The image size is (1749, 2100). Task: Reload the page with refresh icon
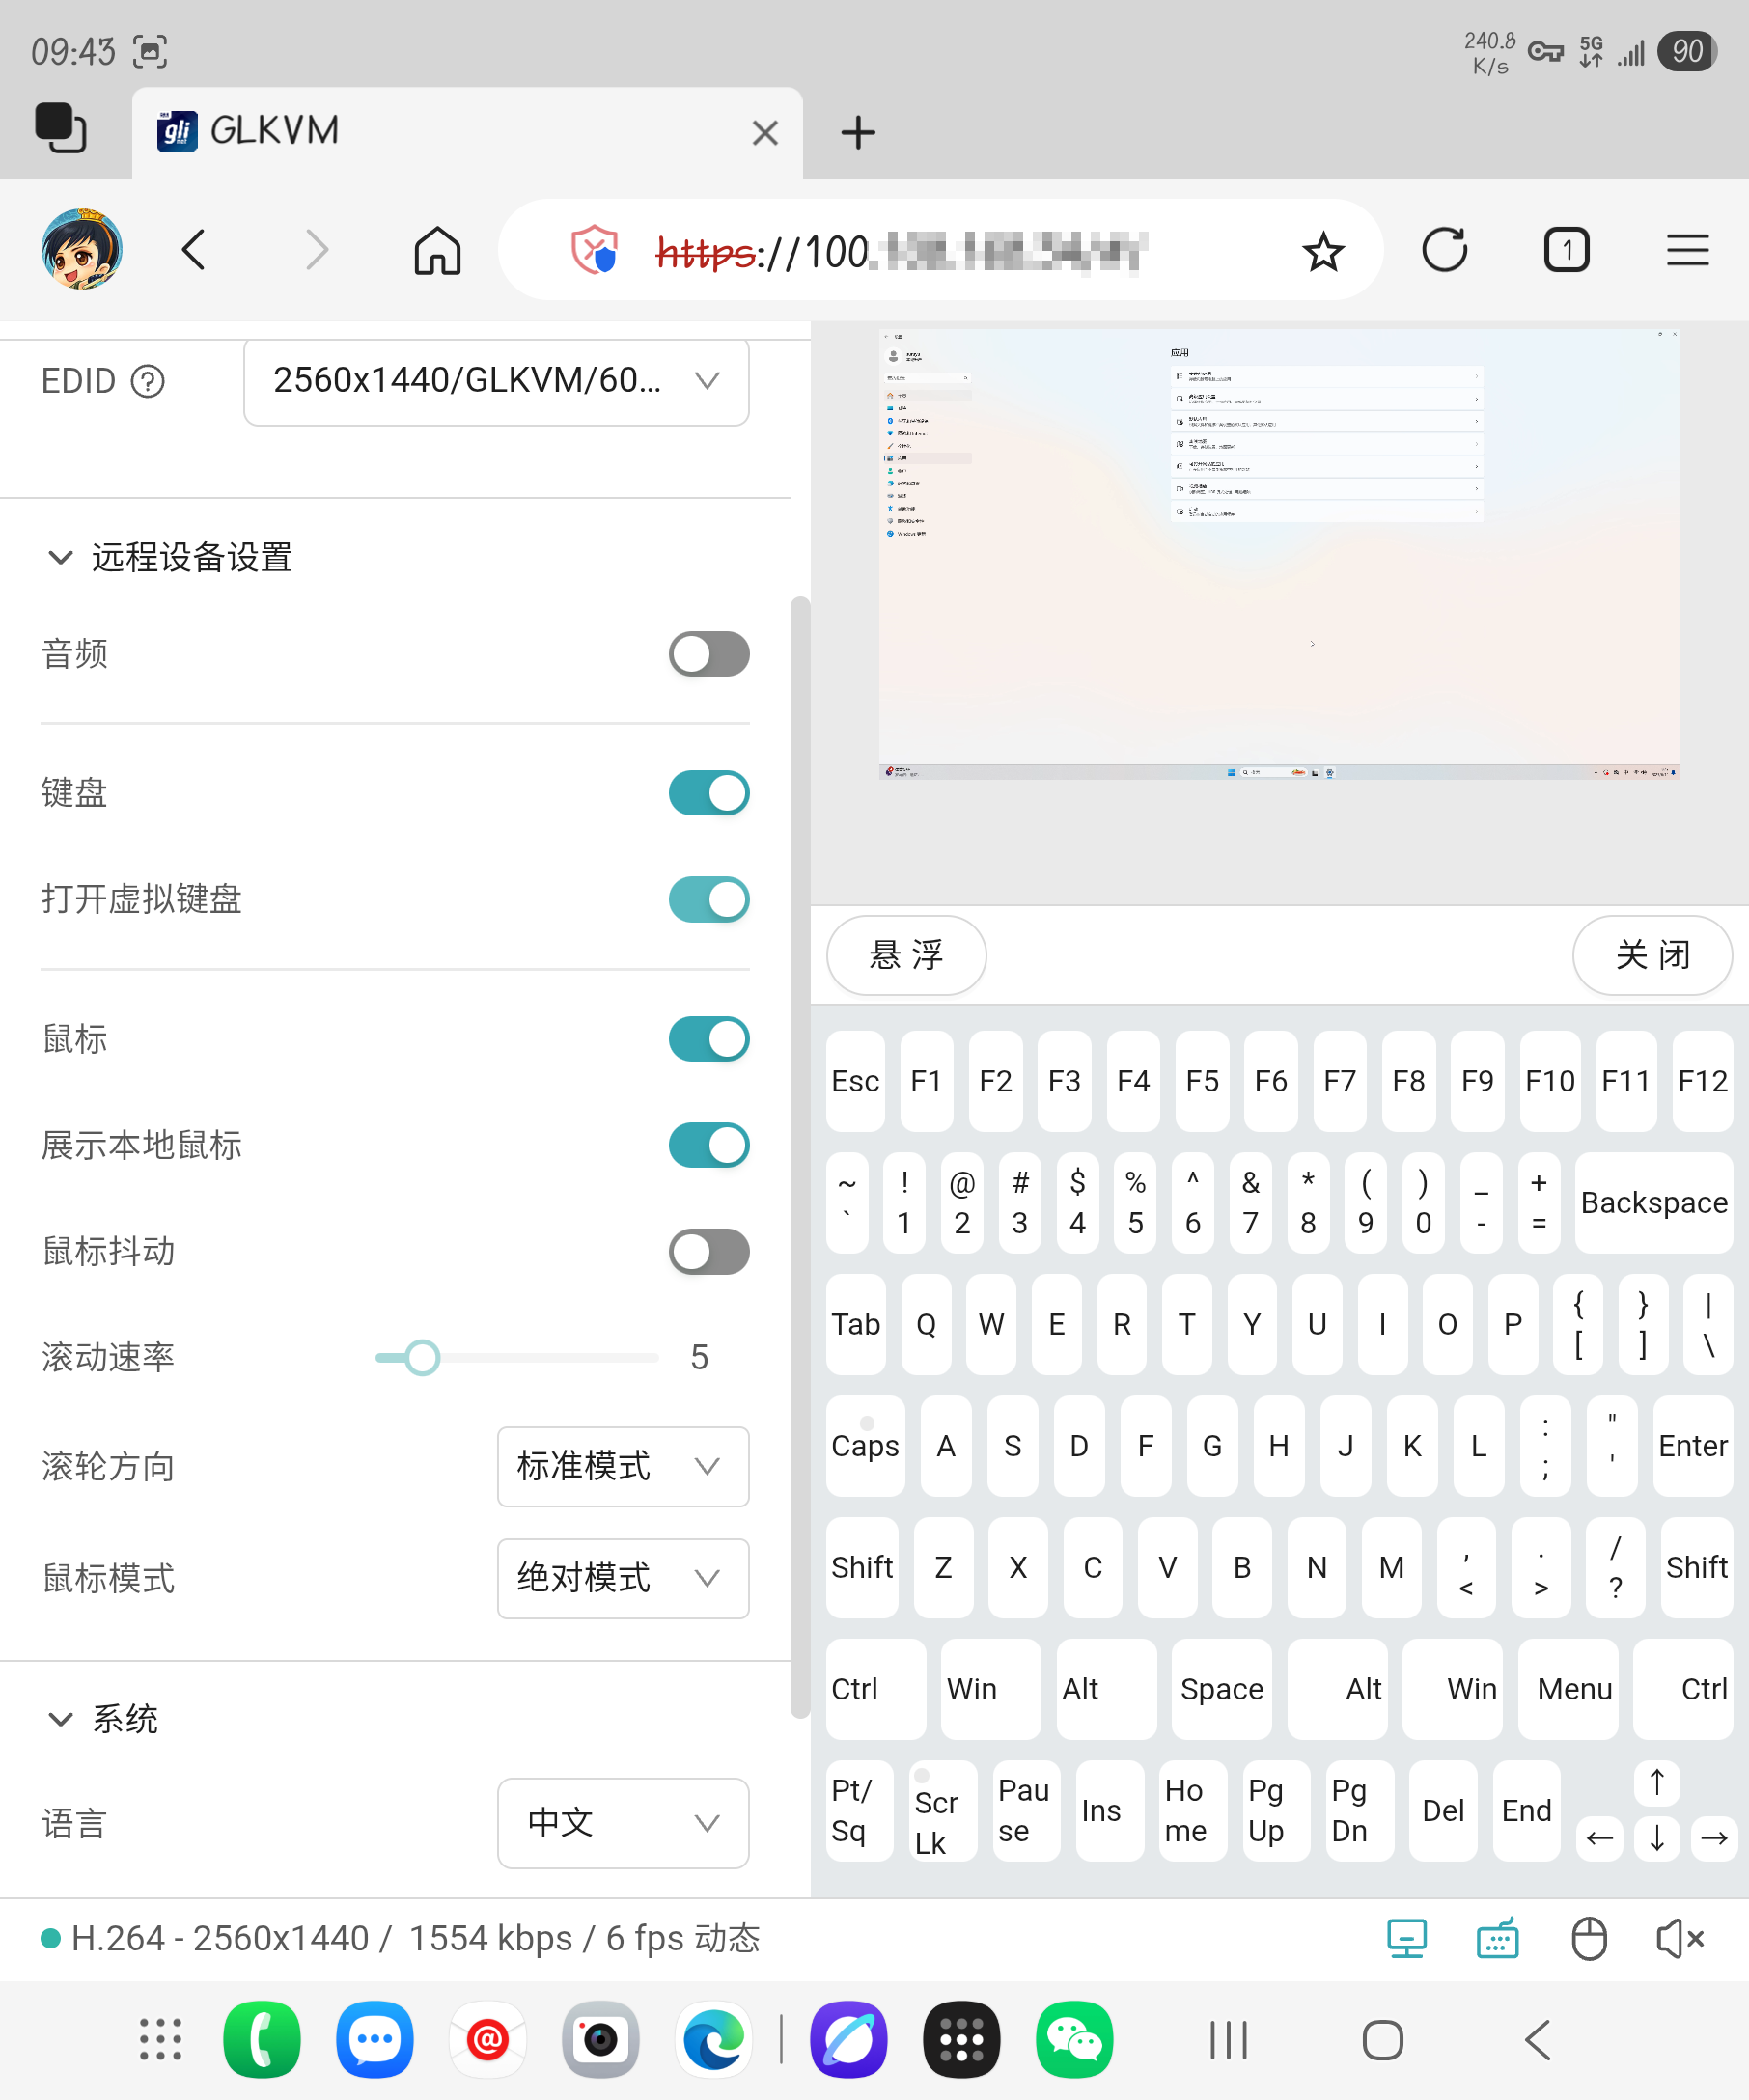click(x=1444, y=251)
